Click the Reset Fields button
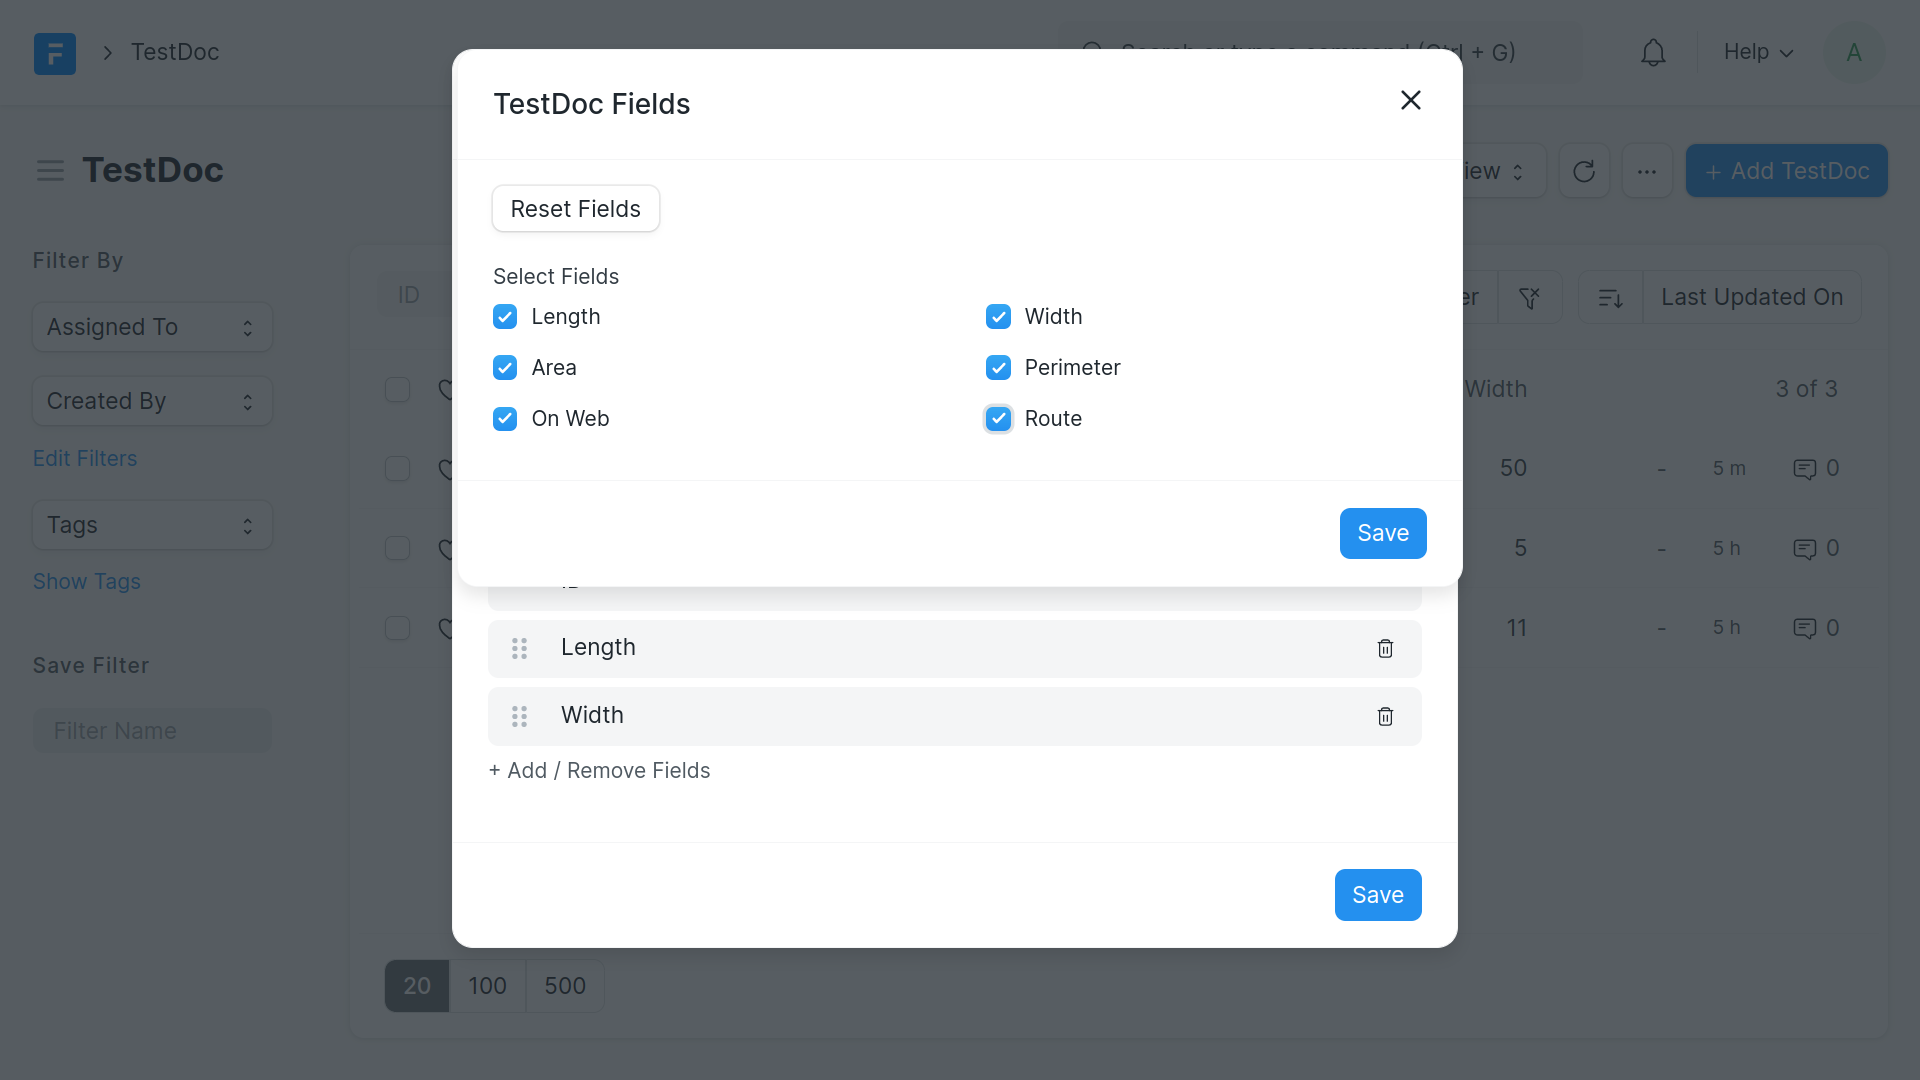Viewport: 1920px width, 1080px height. click(575, 209)
